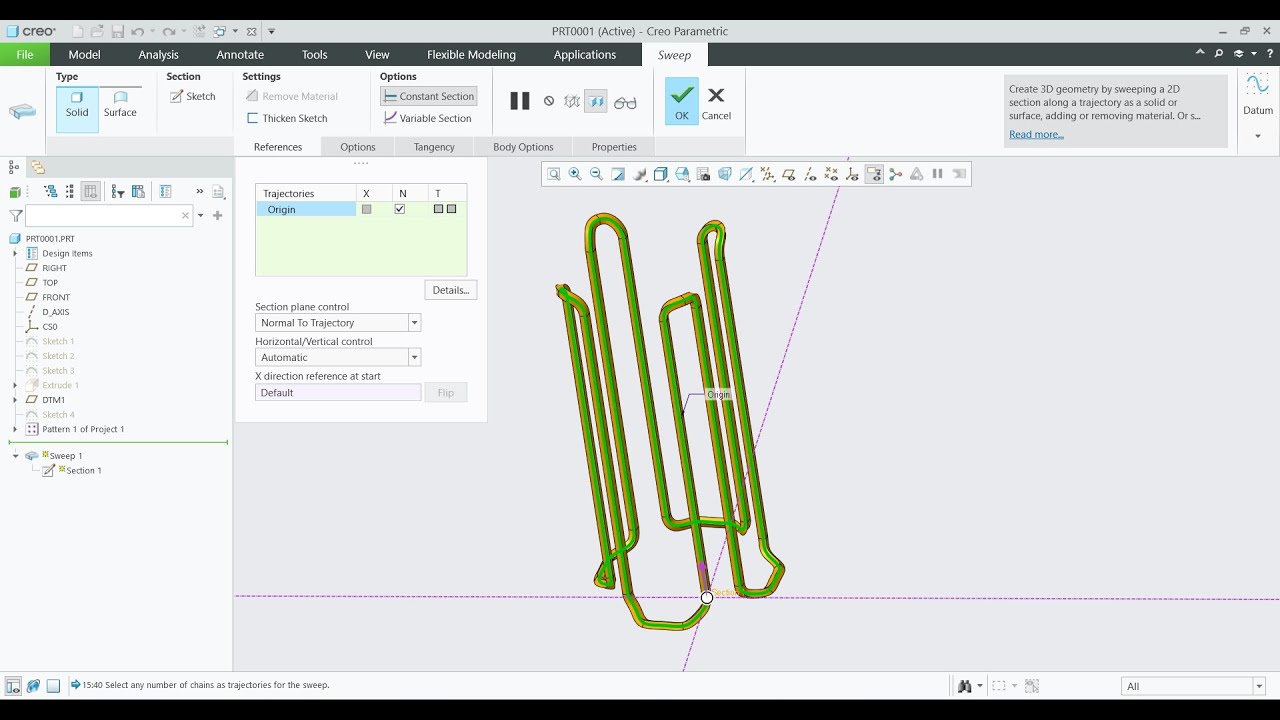Screen dimensions: 1280x720
Task: Click the Undo arrow icon
Action: tap(139, 32)
